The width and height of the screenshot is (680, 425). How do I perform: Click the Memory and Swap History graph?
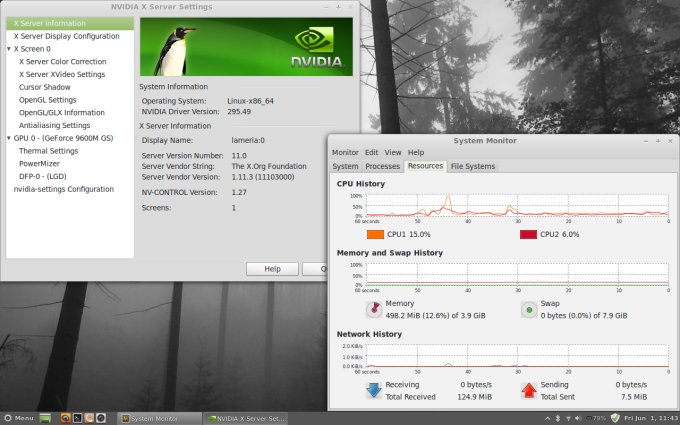(517, 275)
